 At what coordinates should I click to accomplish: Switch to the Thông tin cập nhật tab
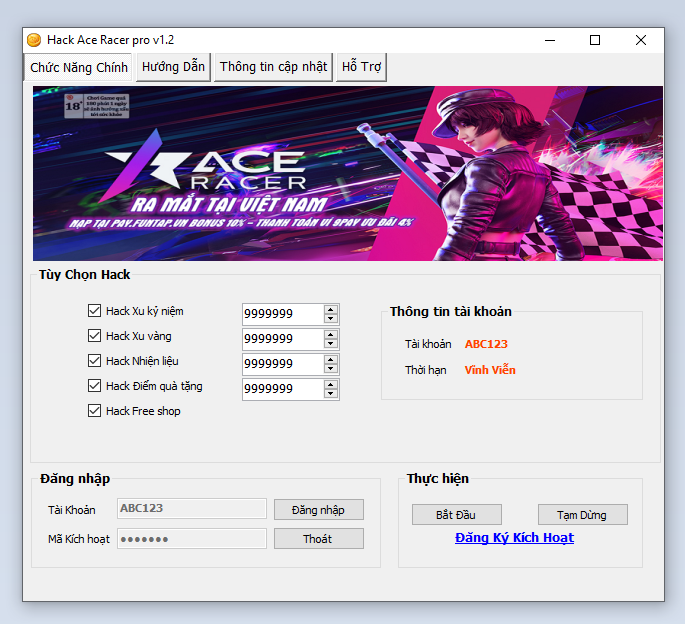coord(273,67)
